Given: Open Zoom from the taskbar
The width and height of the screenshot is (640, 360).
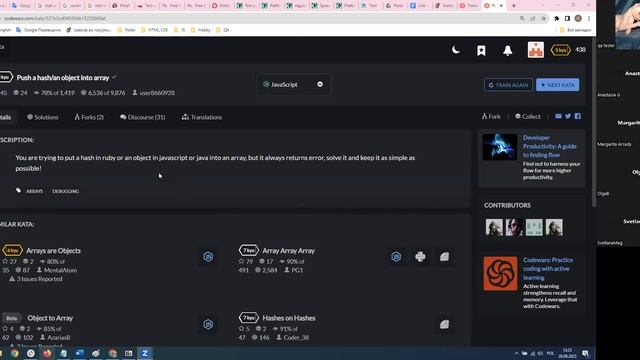Looking at the screenshot, I should [x=144, y=353].
